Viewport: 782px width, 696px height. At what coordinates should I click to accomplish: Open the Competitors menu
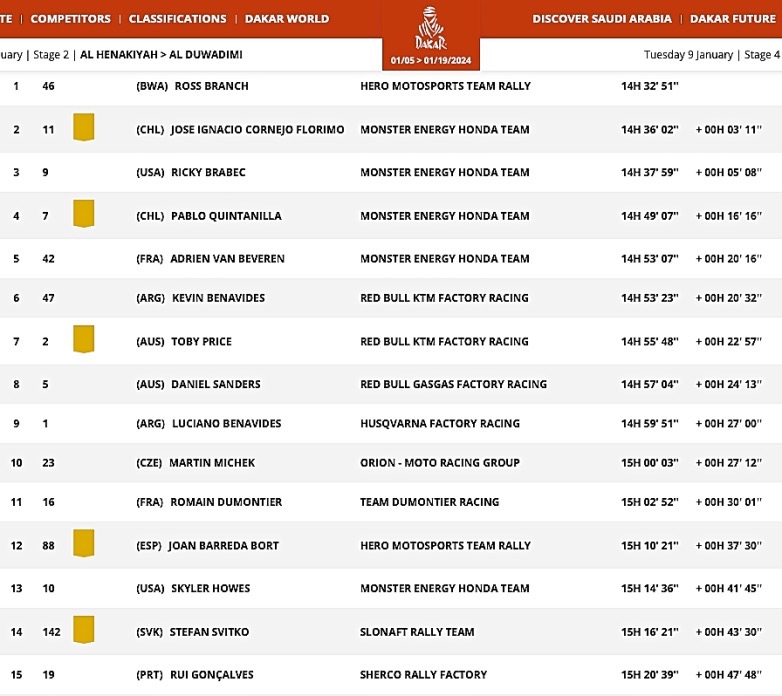point(70,19)
